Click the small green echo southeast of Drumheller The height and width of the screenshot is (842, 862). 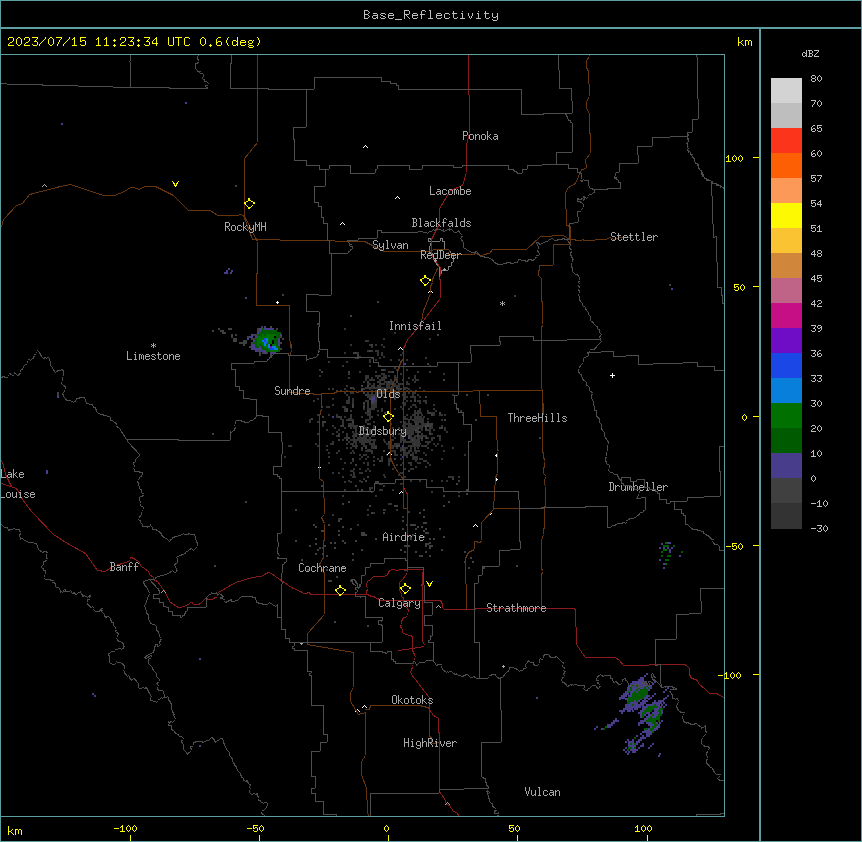pyautogui.click(x=667, y=553)
